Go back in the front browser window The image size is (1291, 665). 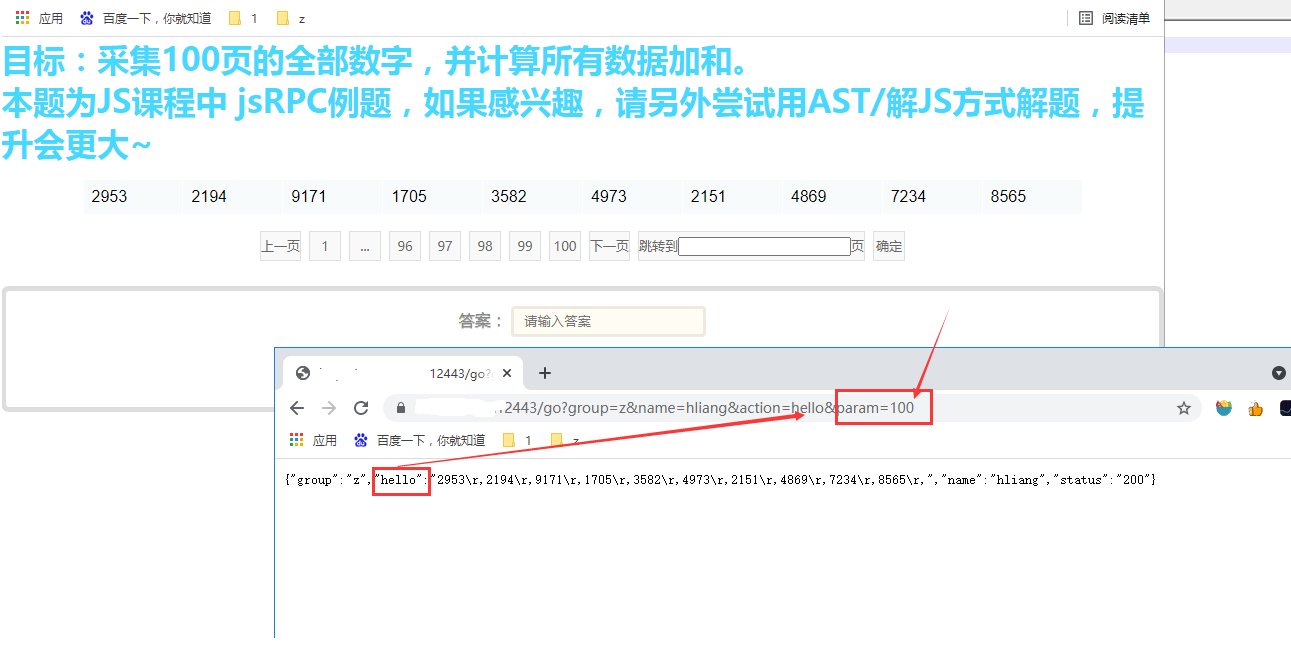pos(297,408)
